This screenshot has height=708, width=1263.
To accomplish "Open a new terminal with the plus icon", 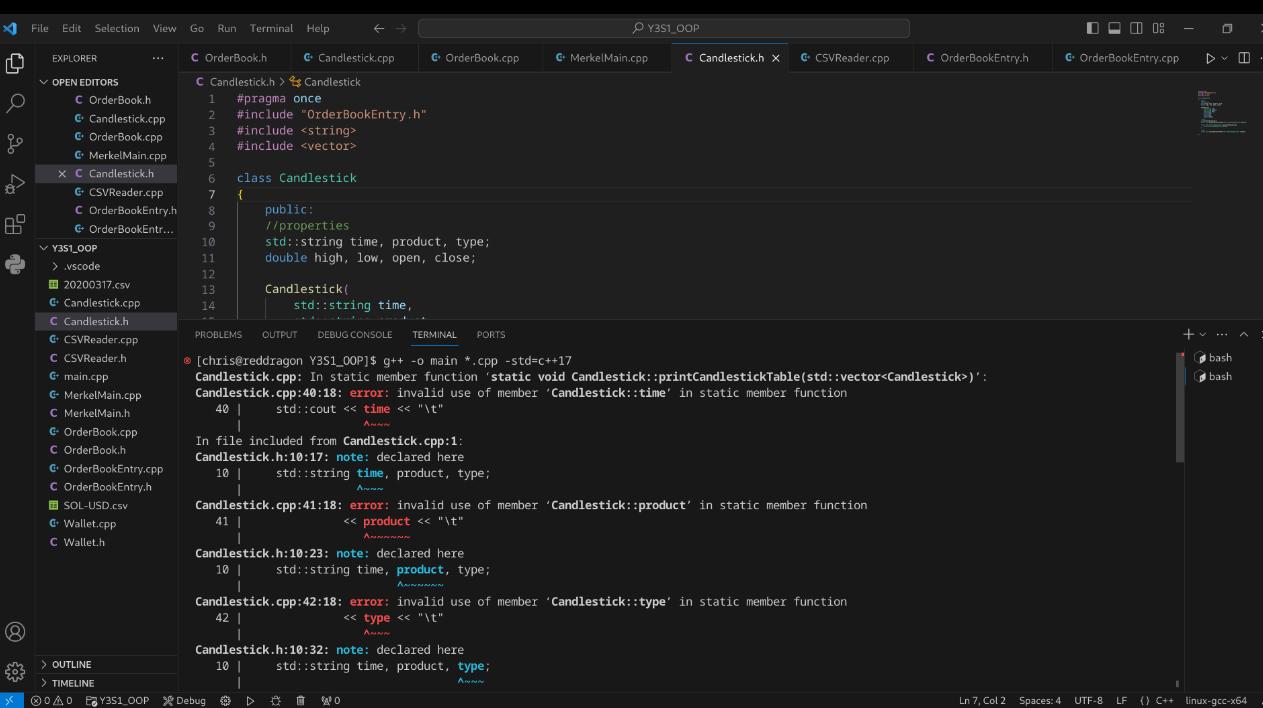I will click(1186, 334).
